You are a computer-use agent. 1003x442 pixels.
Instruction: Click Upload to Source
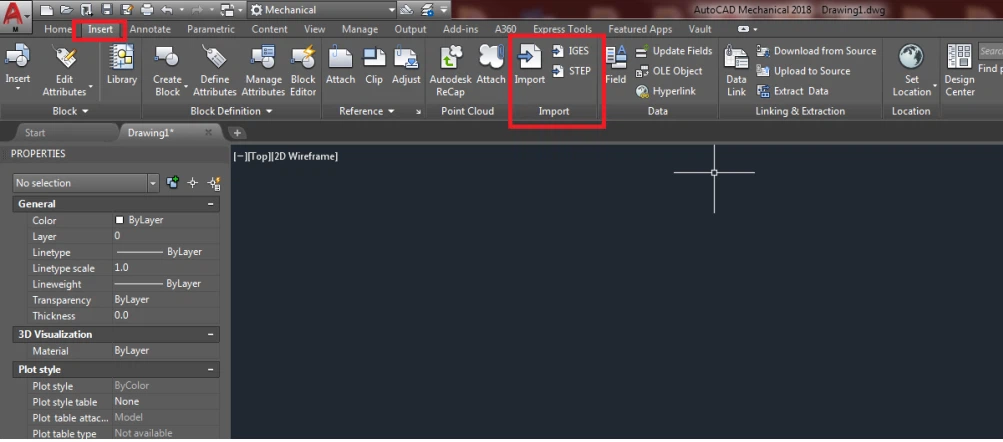click(803, 71)
